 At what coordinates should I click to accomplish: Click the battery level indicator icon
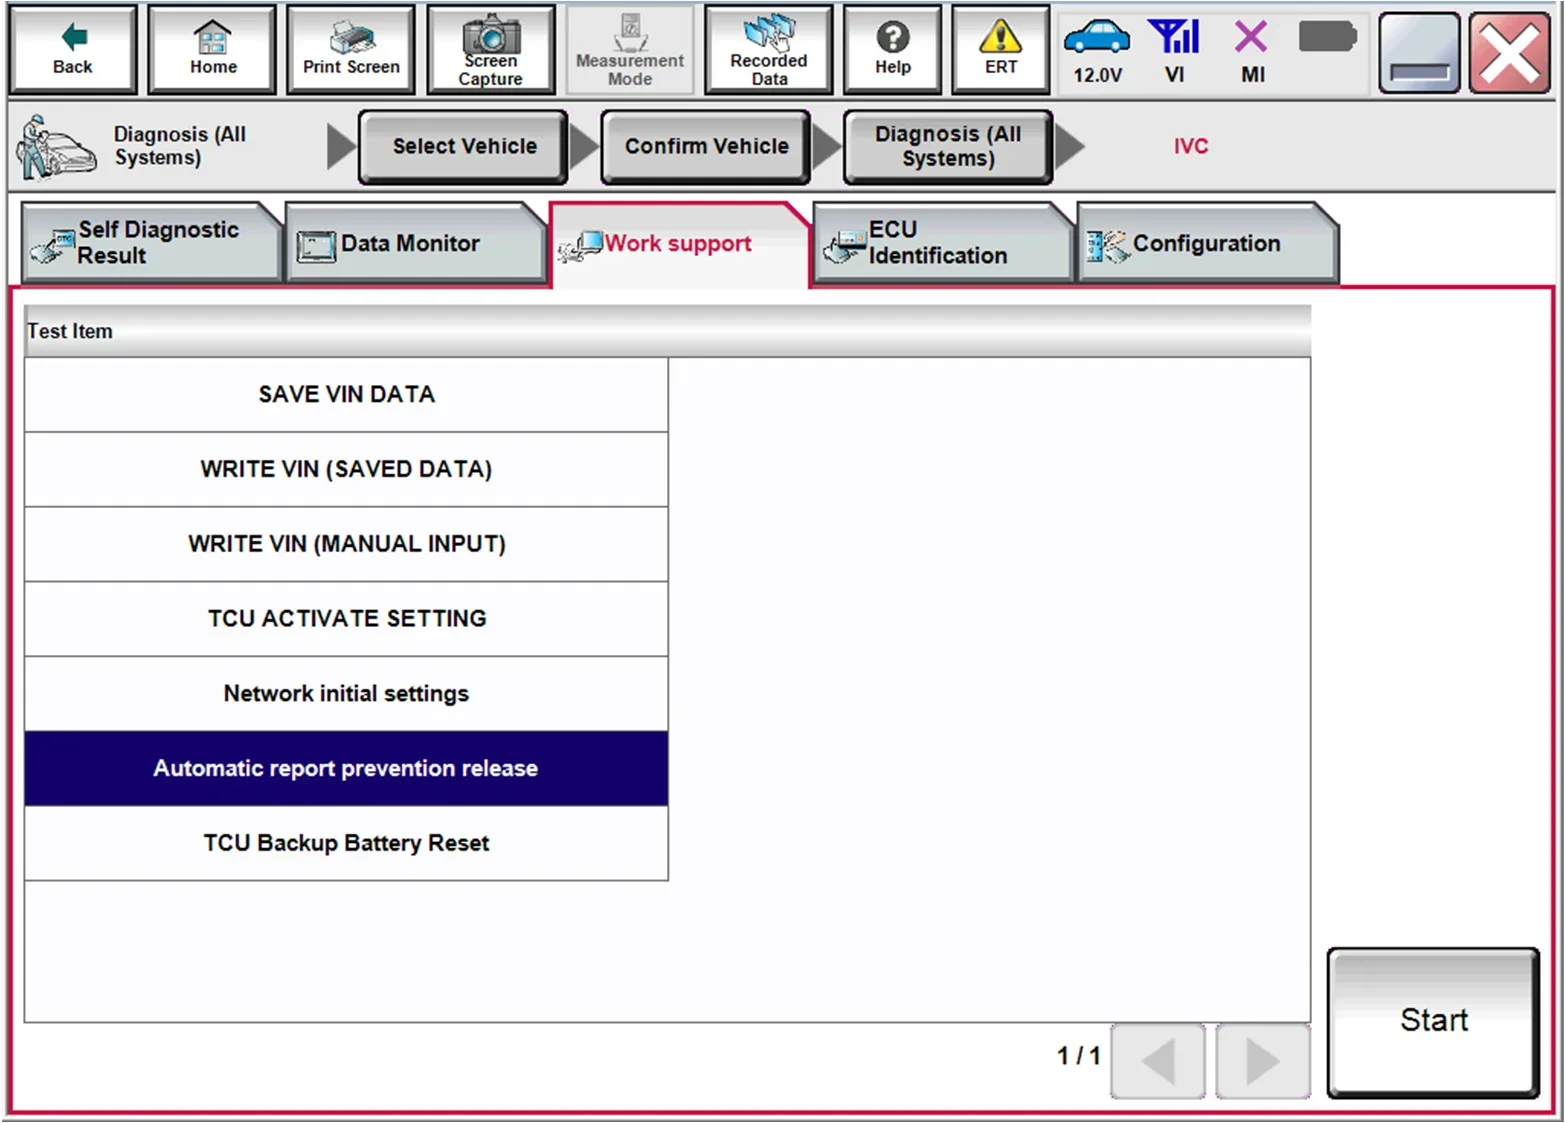1327,38
